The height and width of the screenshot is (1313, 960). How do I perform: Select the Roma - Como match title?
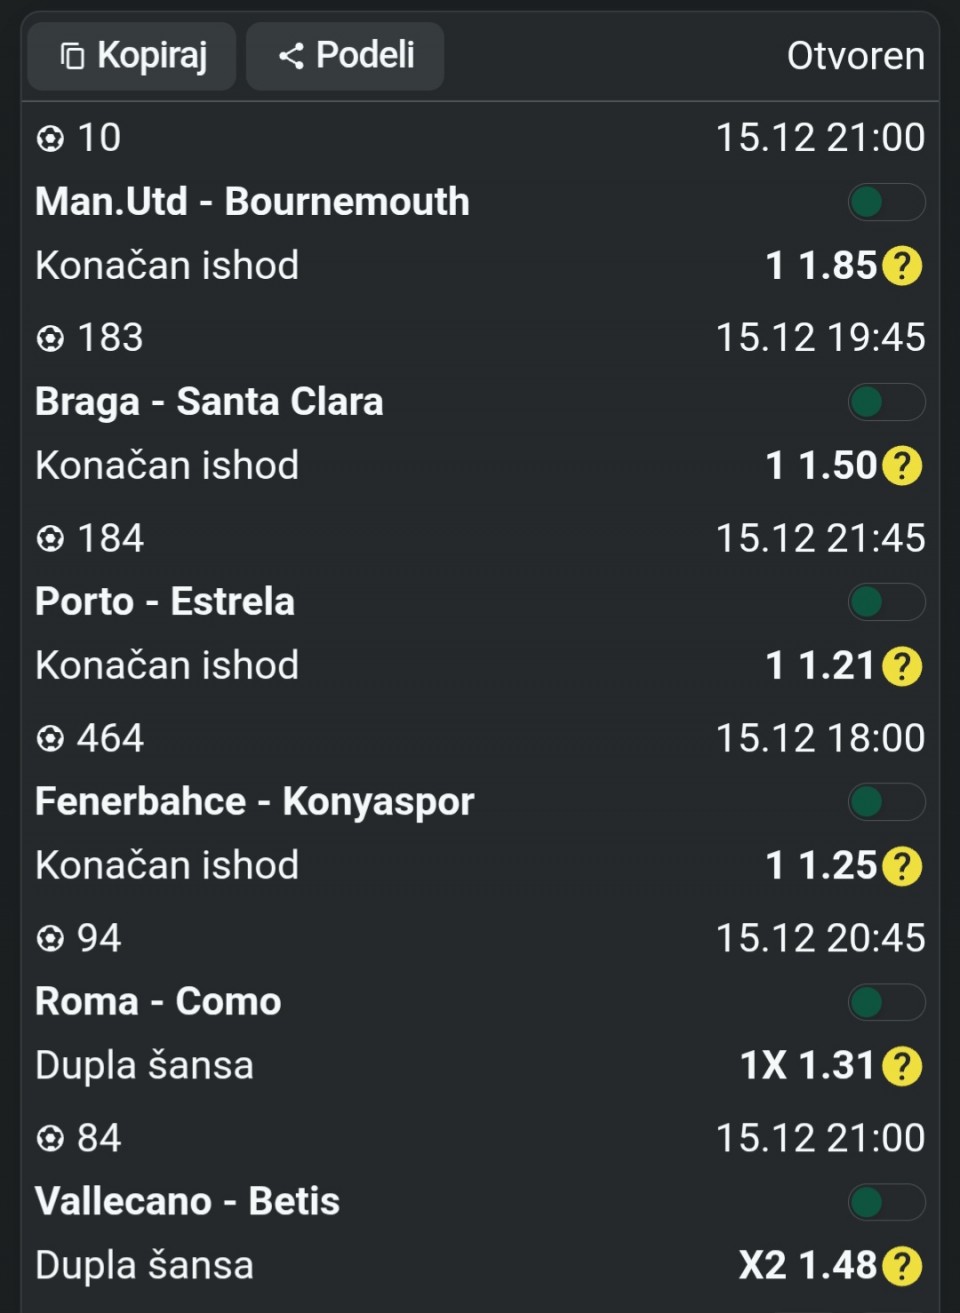[x=158, y=1002]
